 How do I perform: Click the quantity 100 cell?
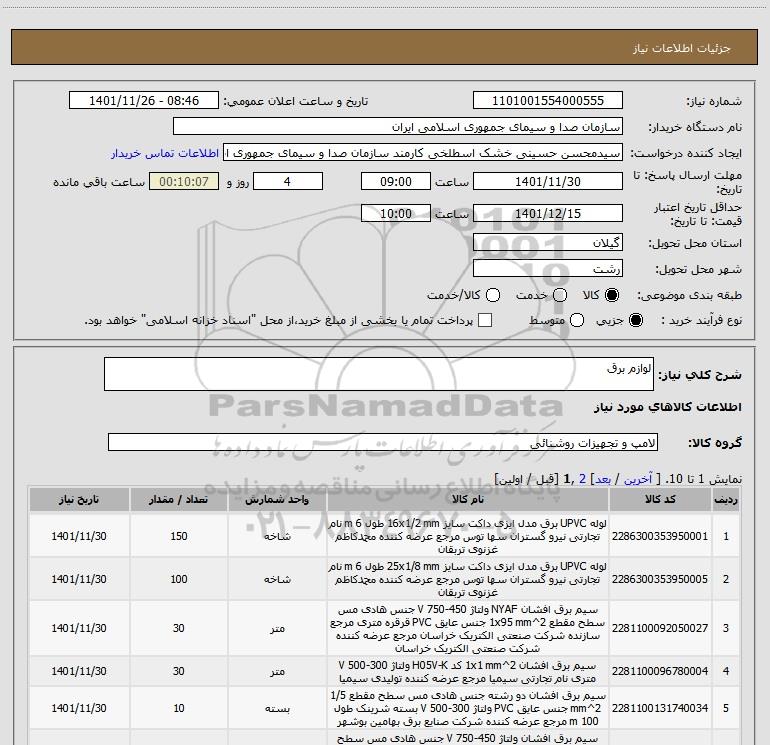[x=179, y=579]
